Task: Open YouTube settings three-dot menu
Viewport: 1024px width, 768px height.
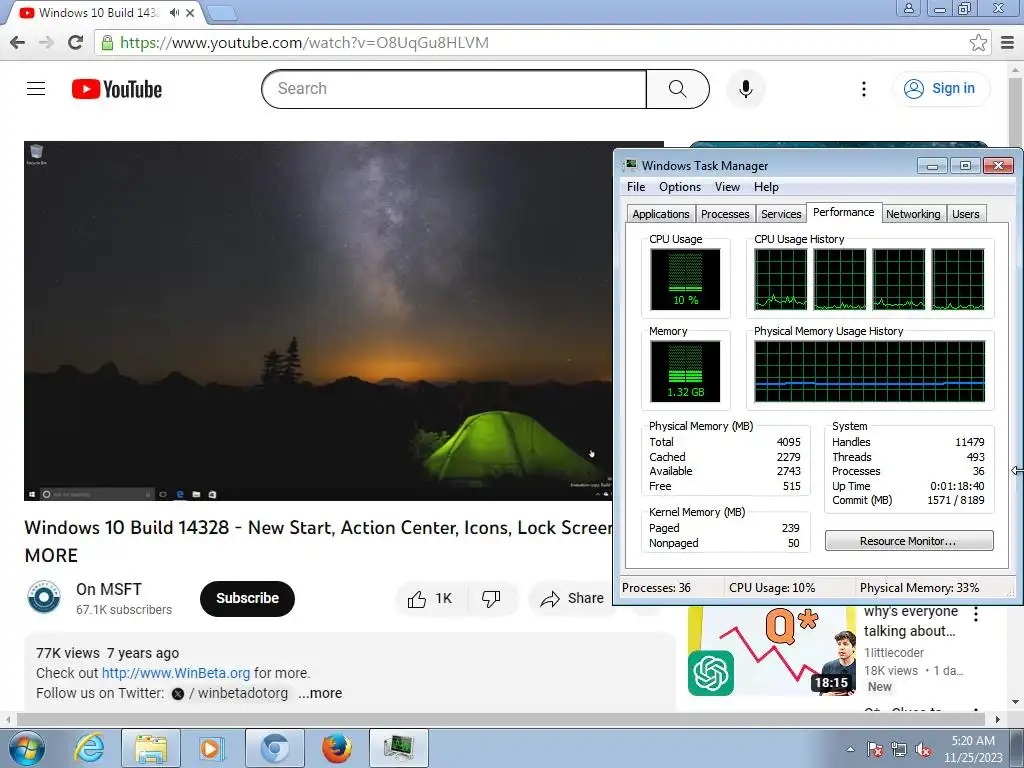Action: (x=863, y=89)
